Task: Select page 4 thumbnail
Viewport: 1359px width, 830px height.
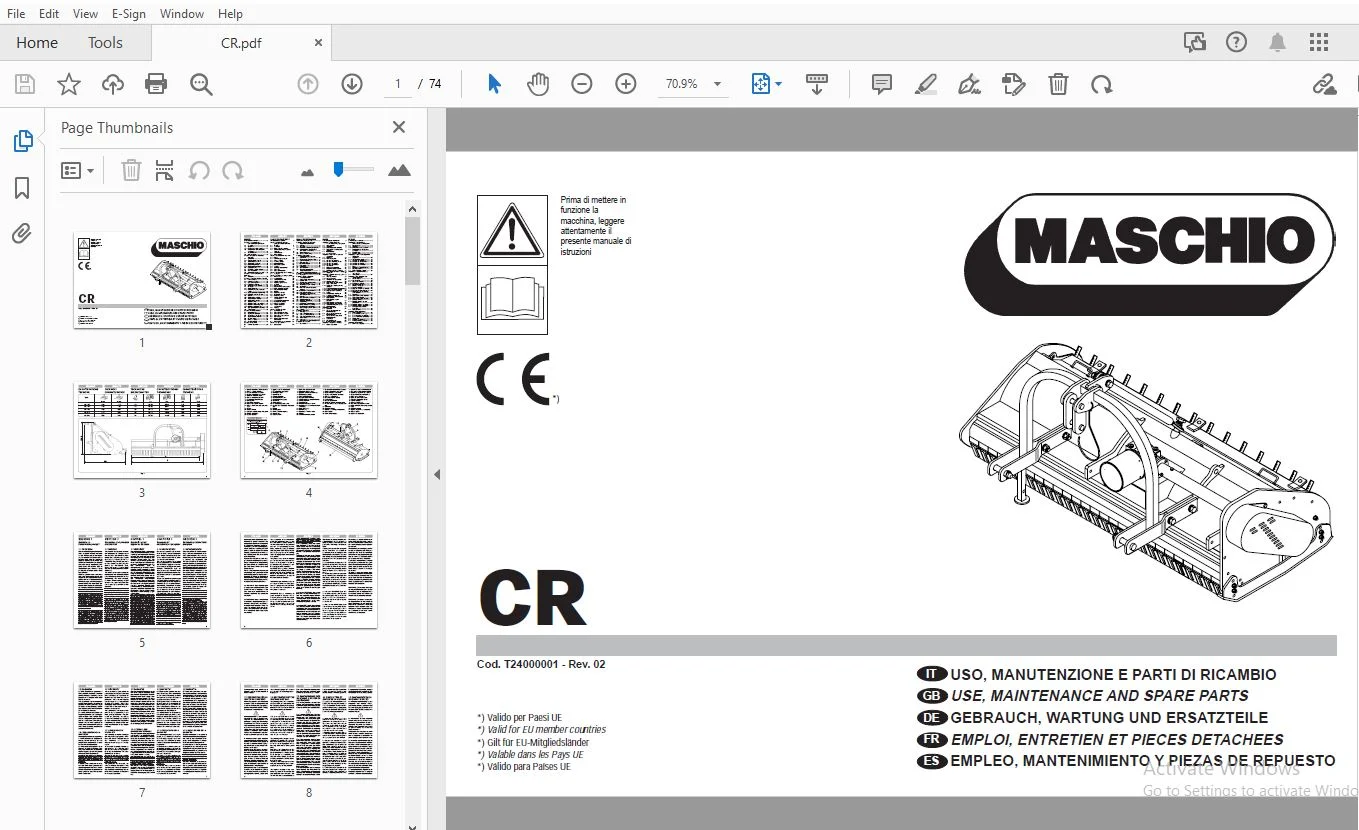Action: (x=309, y=430)
